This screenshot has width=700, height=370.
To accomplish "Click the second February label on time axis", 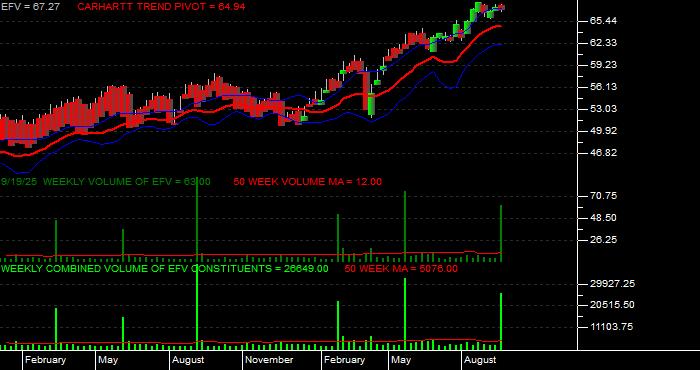I will pyautogui.click(x=345, y=360).
